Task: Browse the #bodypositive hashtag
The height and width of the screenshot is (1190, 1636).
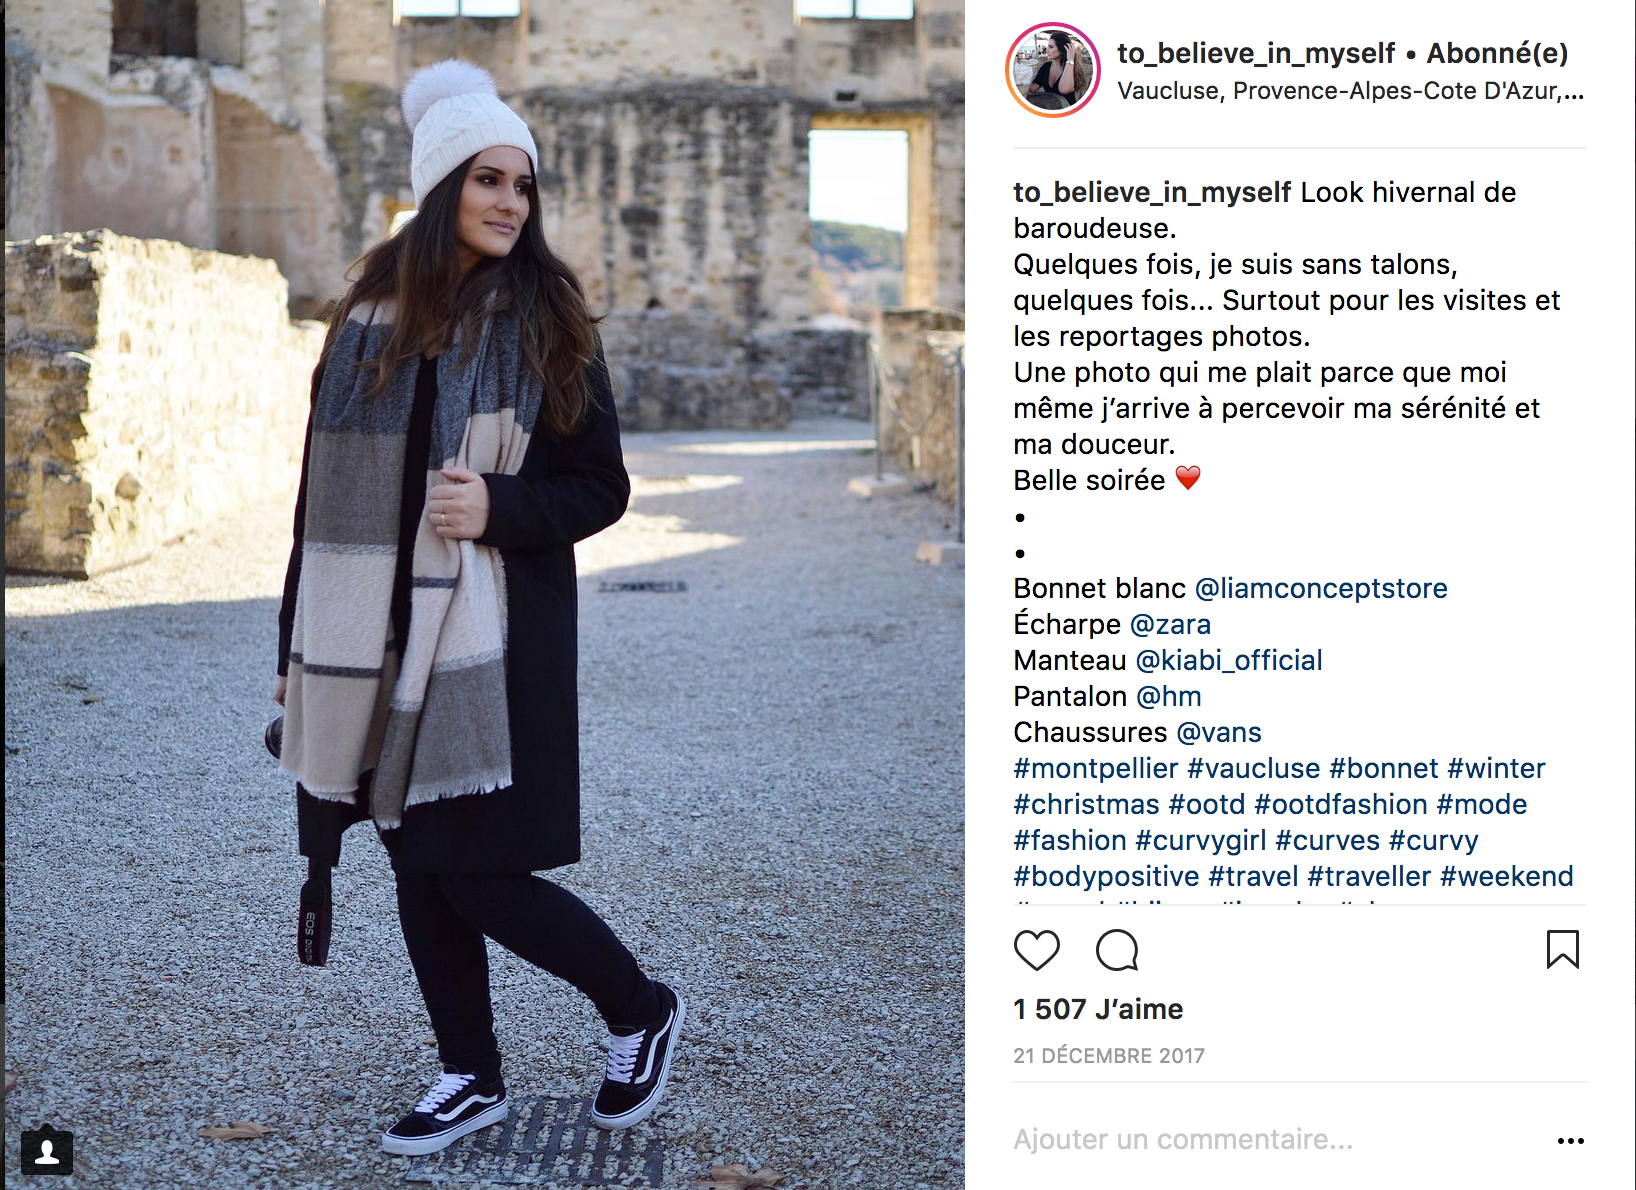Action: (x=1106, y=876)
